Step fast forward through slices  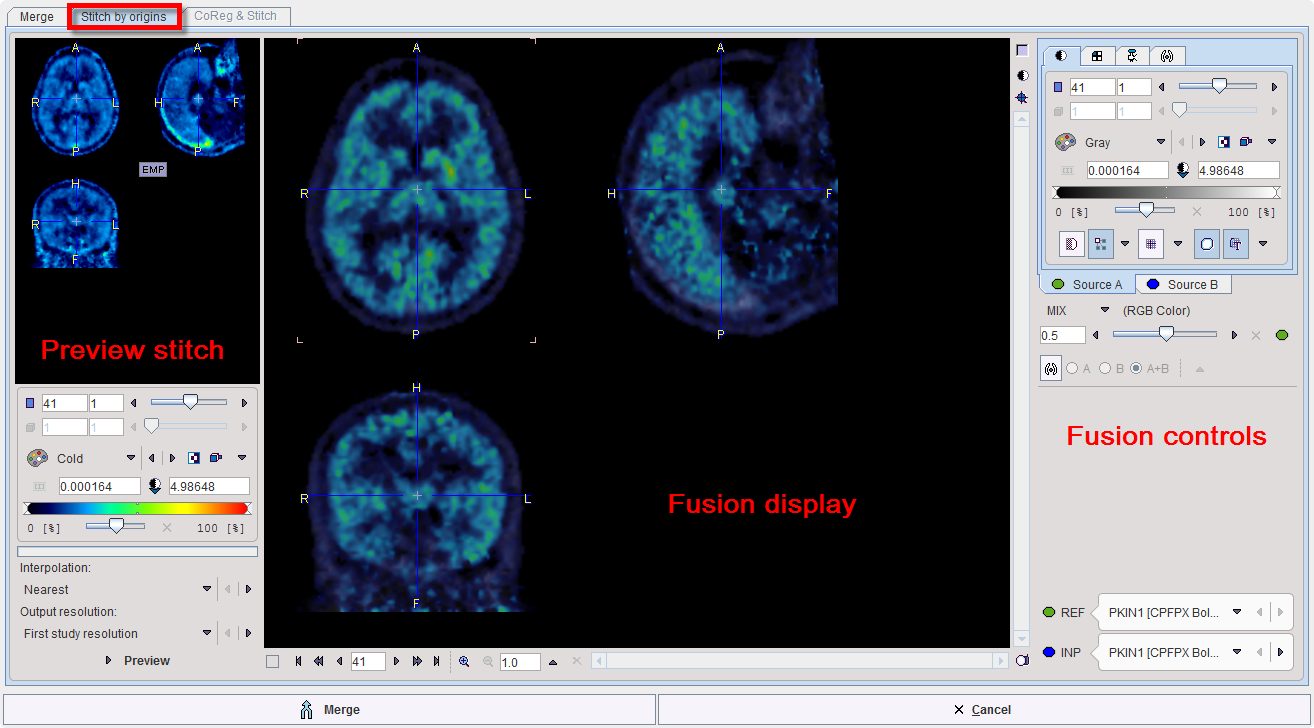pos(416,661)
